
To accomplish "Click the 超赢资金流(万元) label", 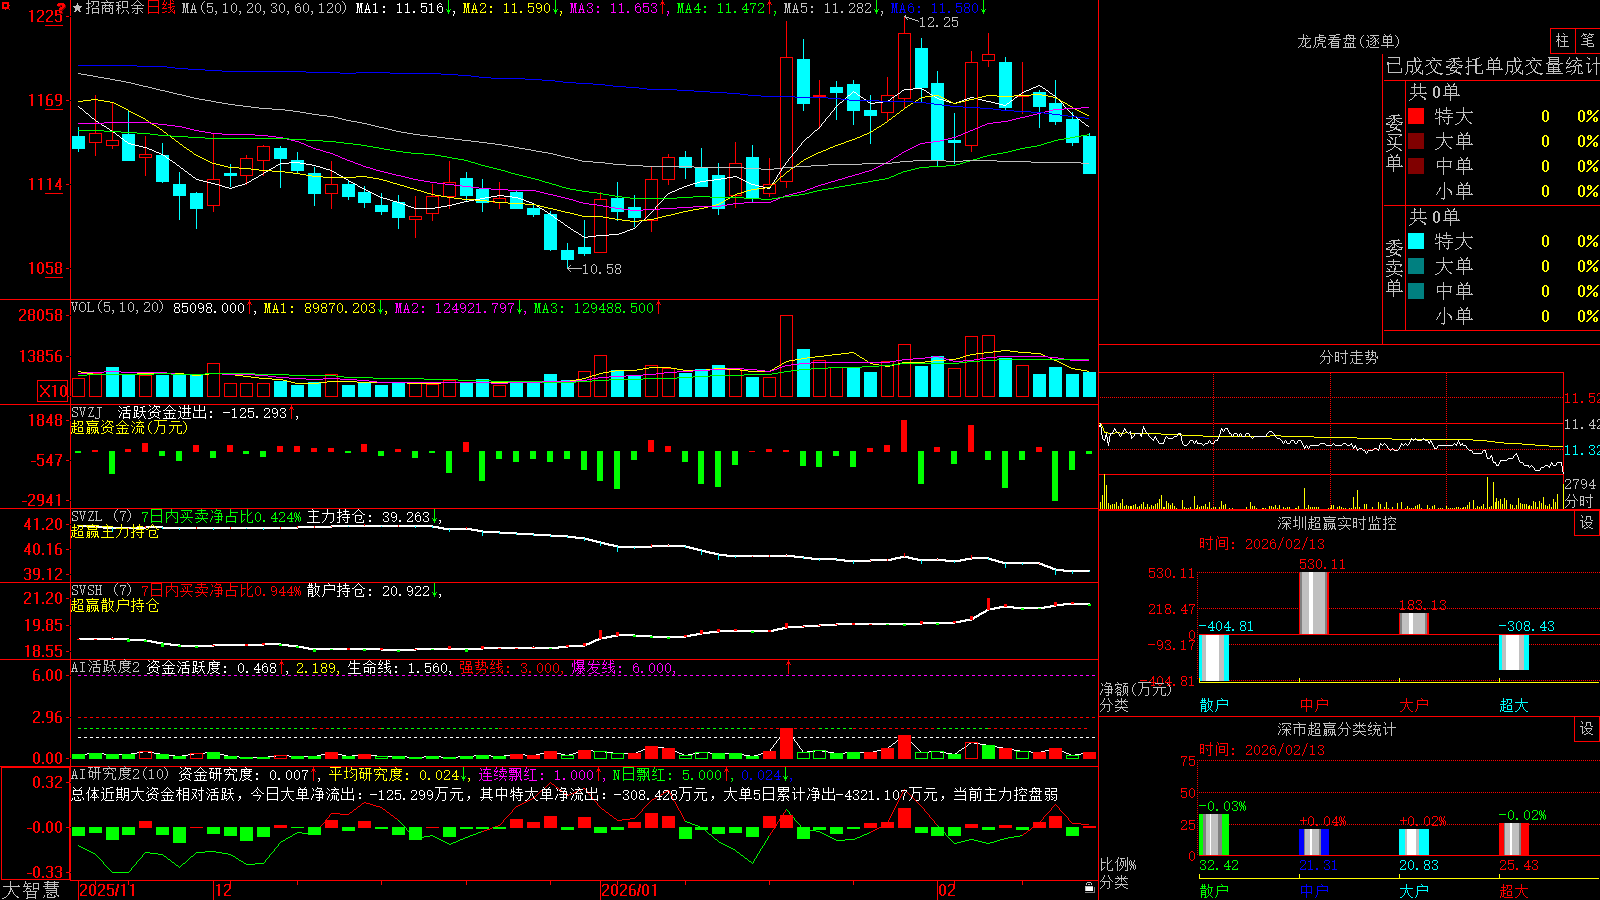I will pos(129,427).
